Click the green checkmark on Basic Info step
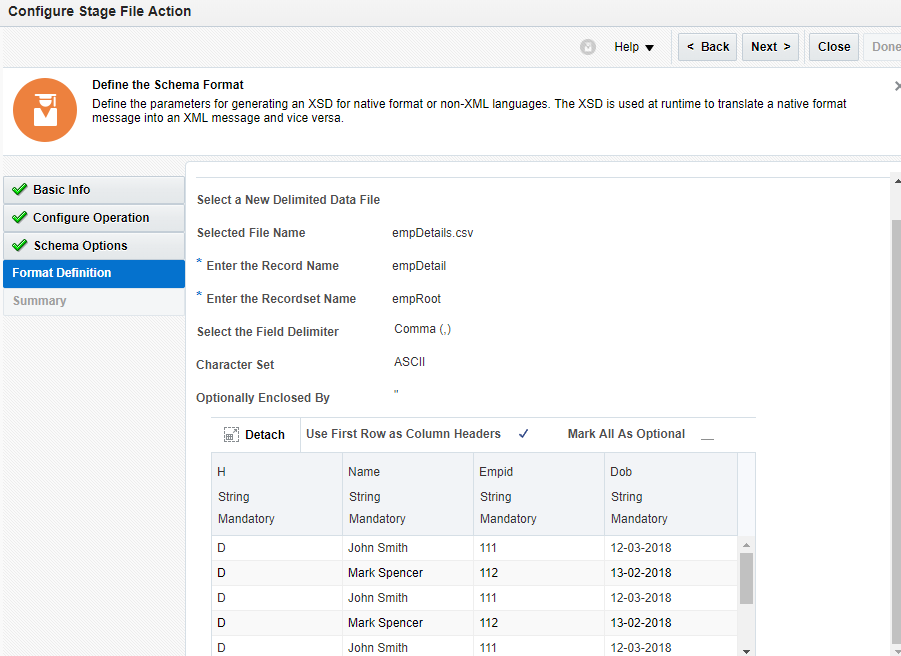 click(21, 189)
